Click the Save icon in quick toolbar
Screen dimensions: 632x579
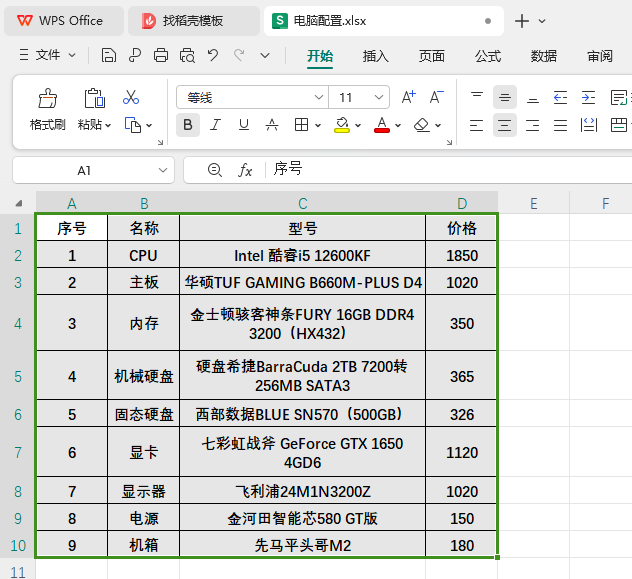pos(108,55)
